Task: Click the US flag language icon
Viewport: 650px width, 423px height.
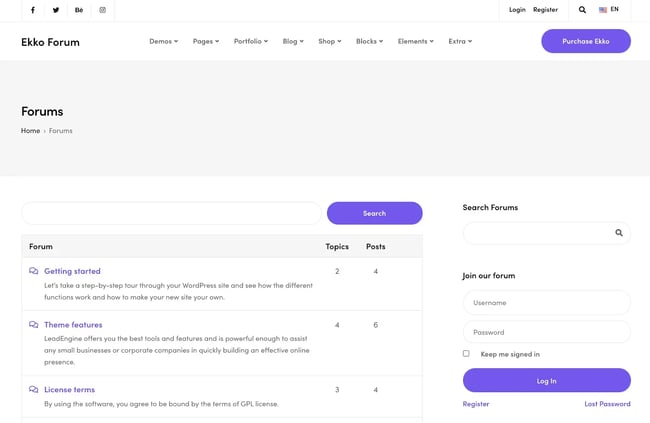Action: pos(603,10)
